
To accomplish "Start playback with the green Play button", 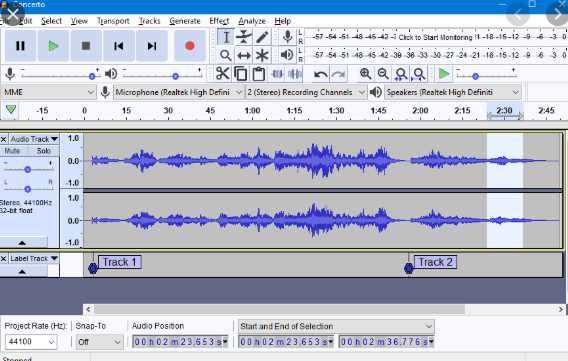I will coord(53,46).
